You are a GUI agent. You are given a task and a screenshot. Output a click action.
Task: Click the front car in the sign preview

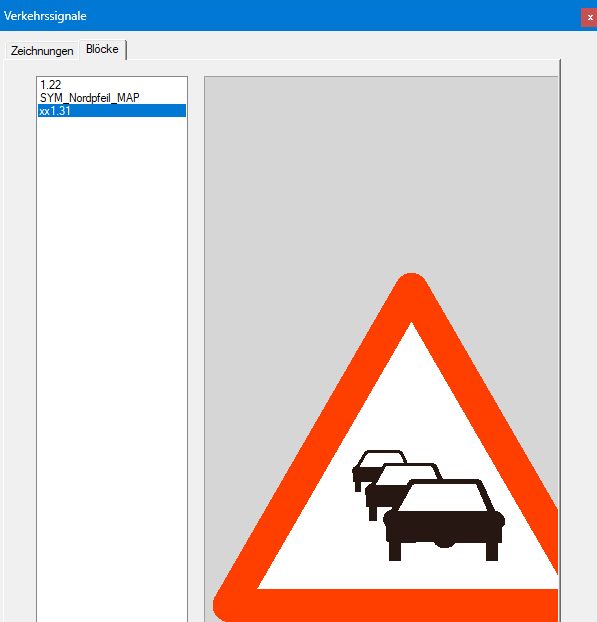tap(444, 520)
